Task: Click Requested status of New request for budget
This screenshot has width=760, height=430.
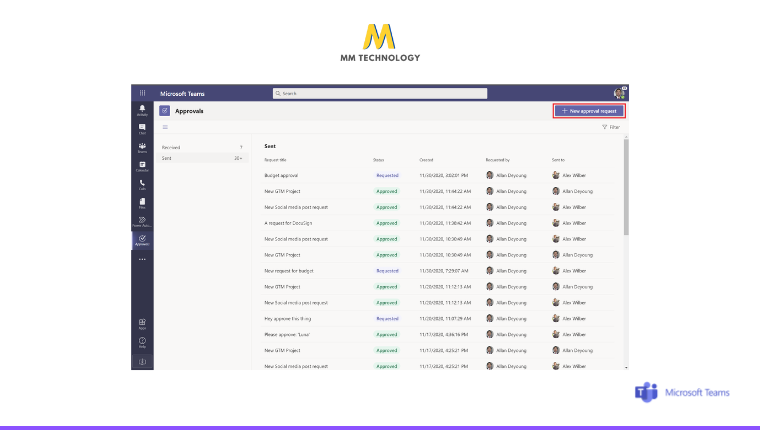Action: click(387, 271)
